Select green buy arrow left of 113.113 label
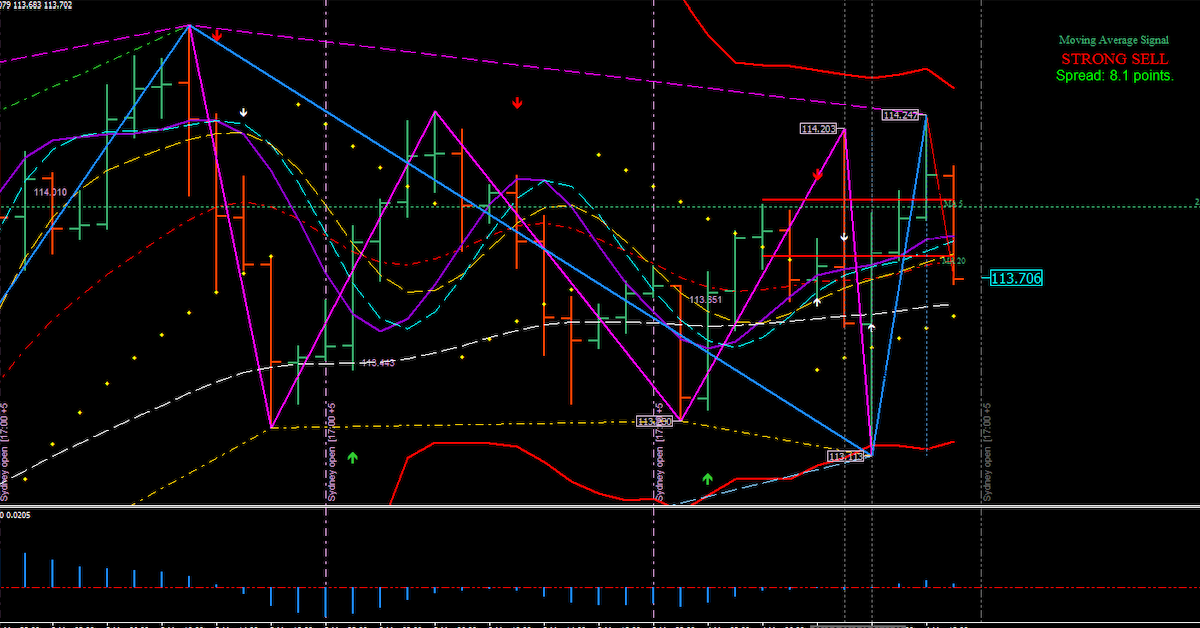This screenshot has width=1200, height=628. click(707, 479)
